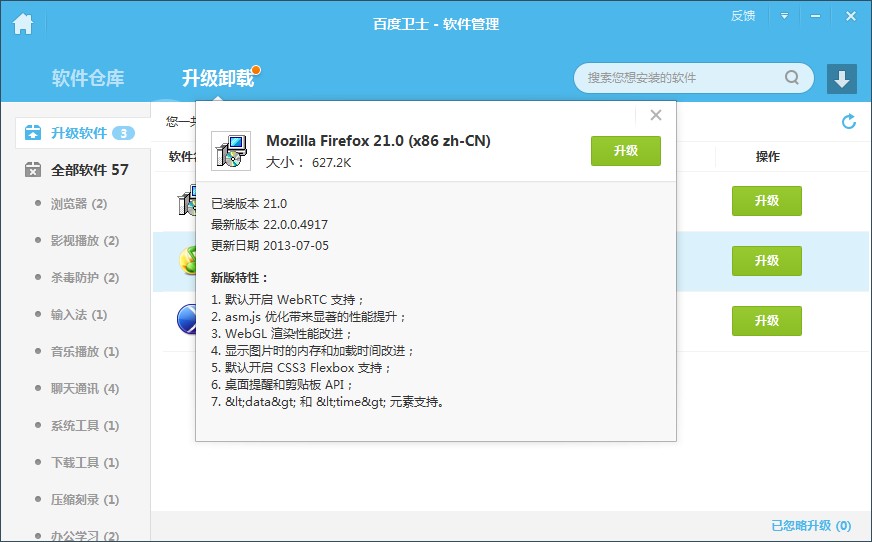Click the search magnifier icon

point(792,77)
